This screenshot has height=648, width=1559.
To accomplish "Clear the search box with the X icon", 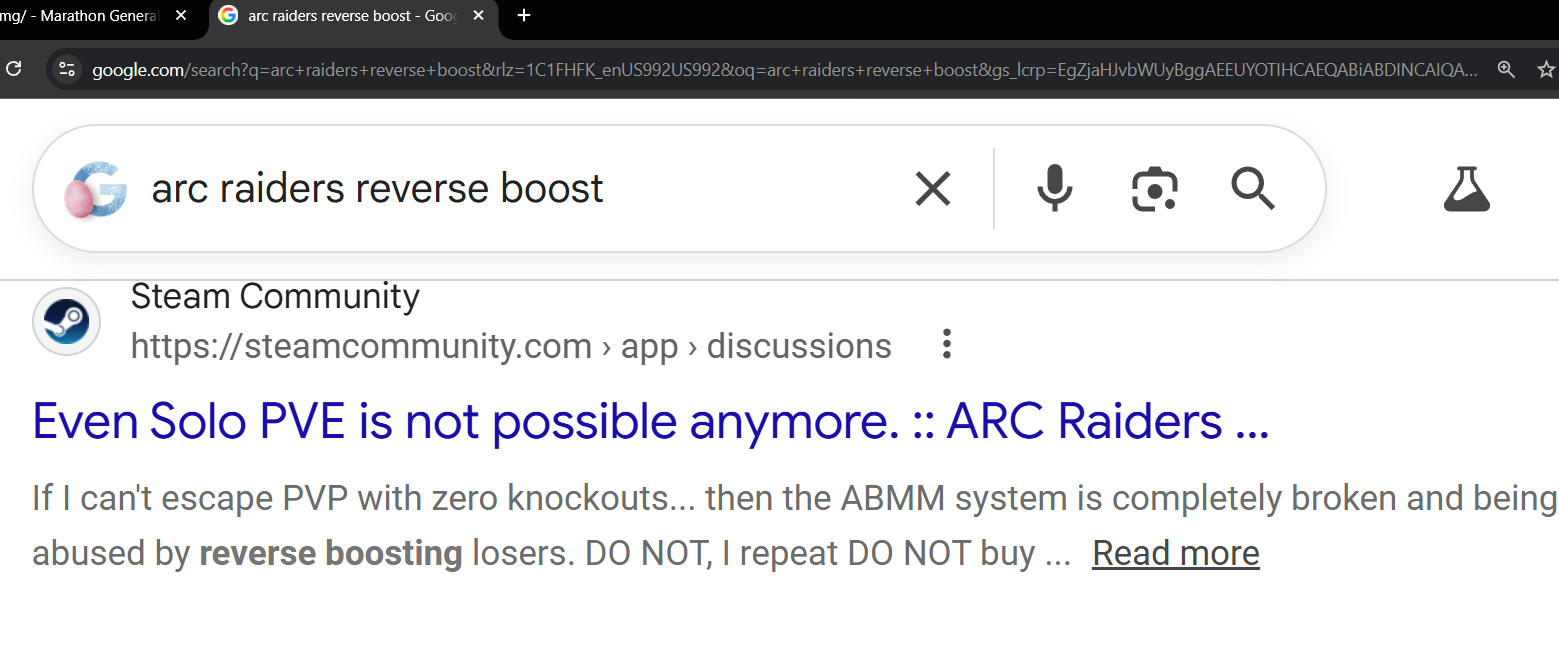I will [932, 188].
